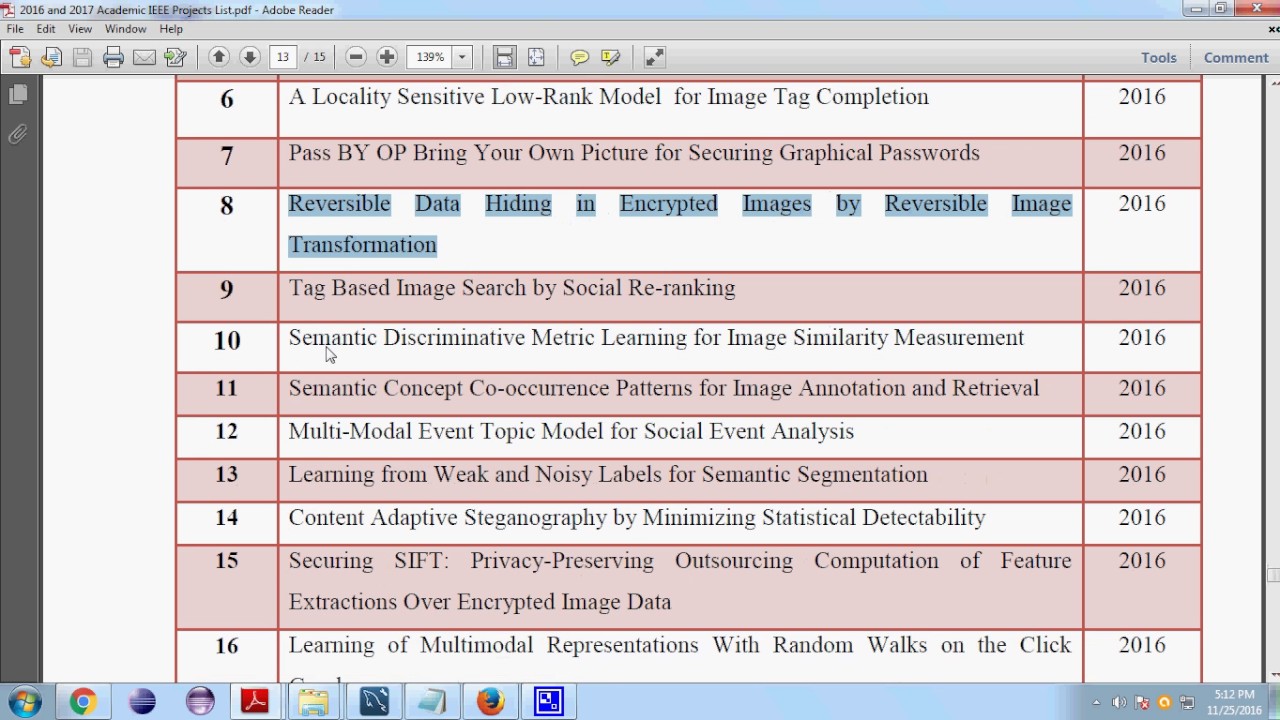
Task: Open Google Chrome from the taskbar
Action: pyautogui.click(x=83, y=702)
